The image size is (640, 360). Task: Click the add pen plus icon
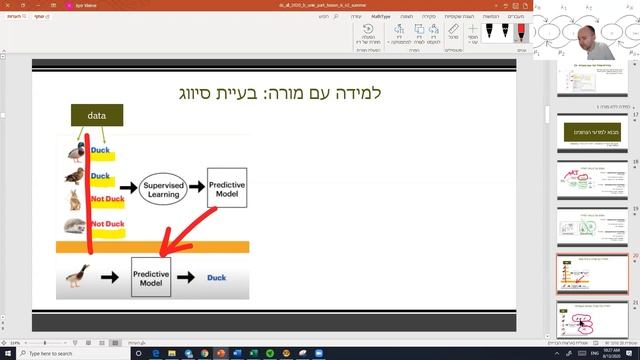pos(473,29)
